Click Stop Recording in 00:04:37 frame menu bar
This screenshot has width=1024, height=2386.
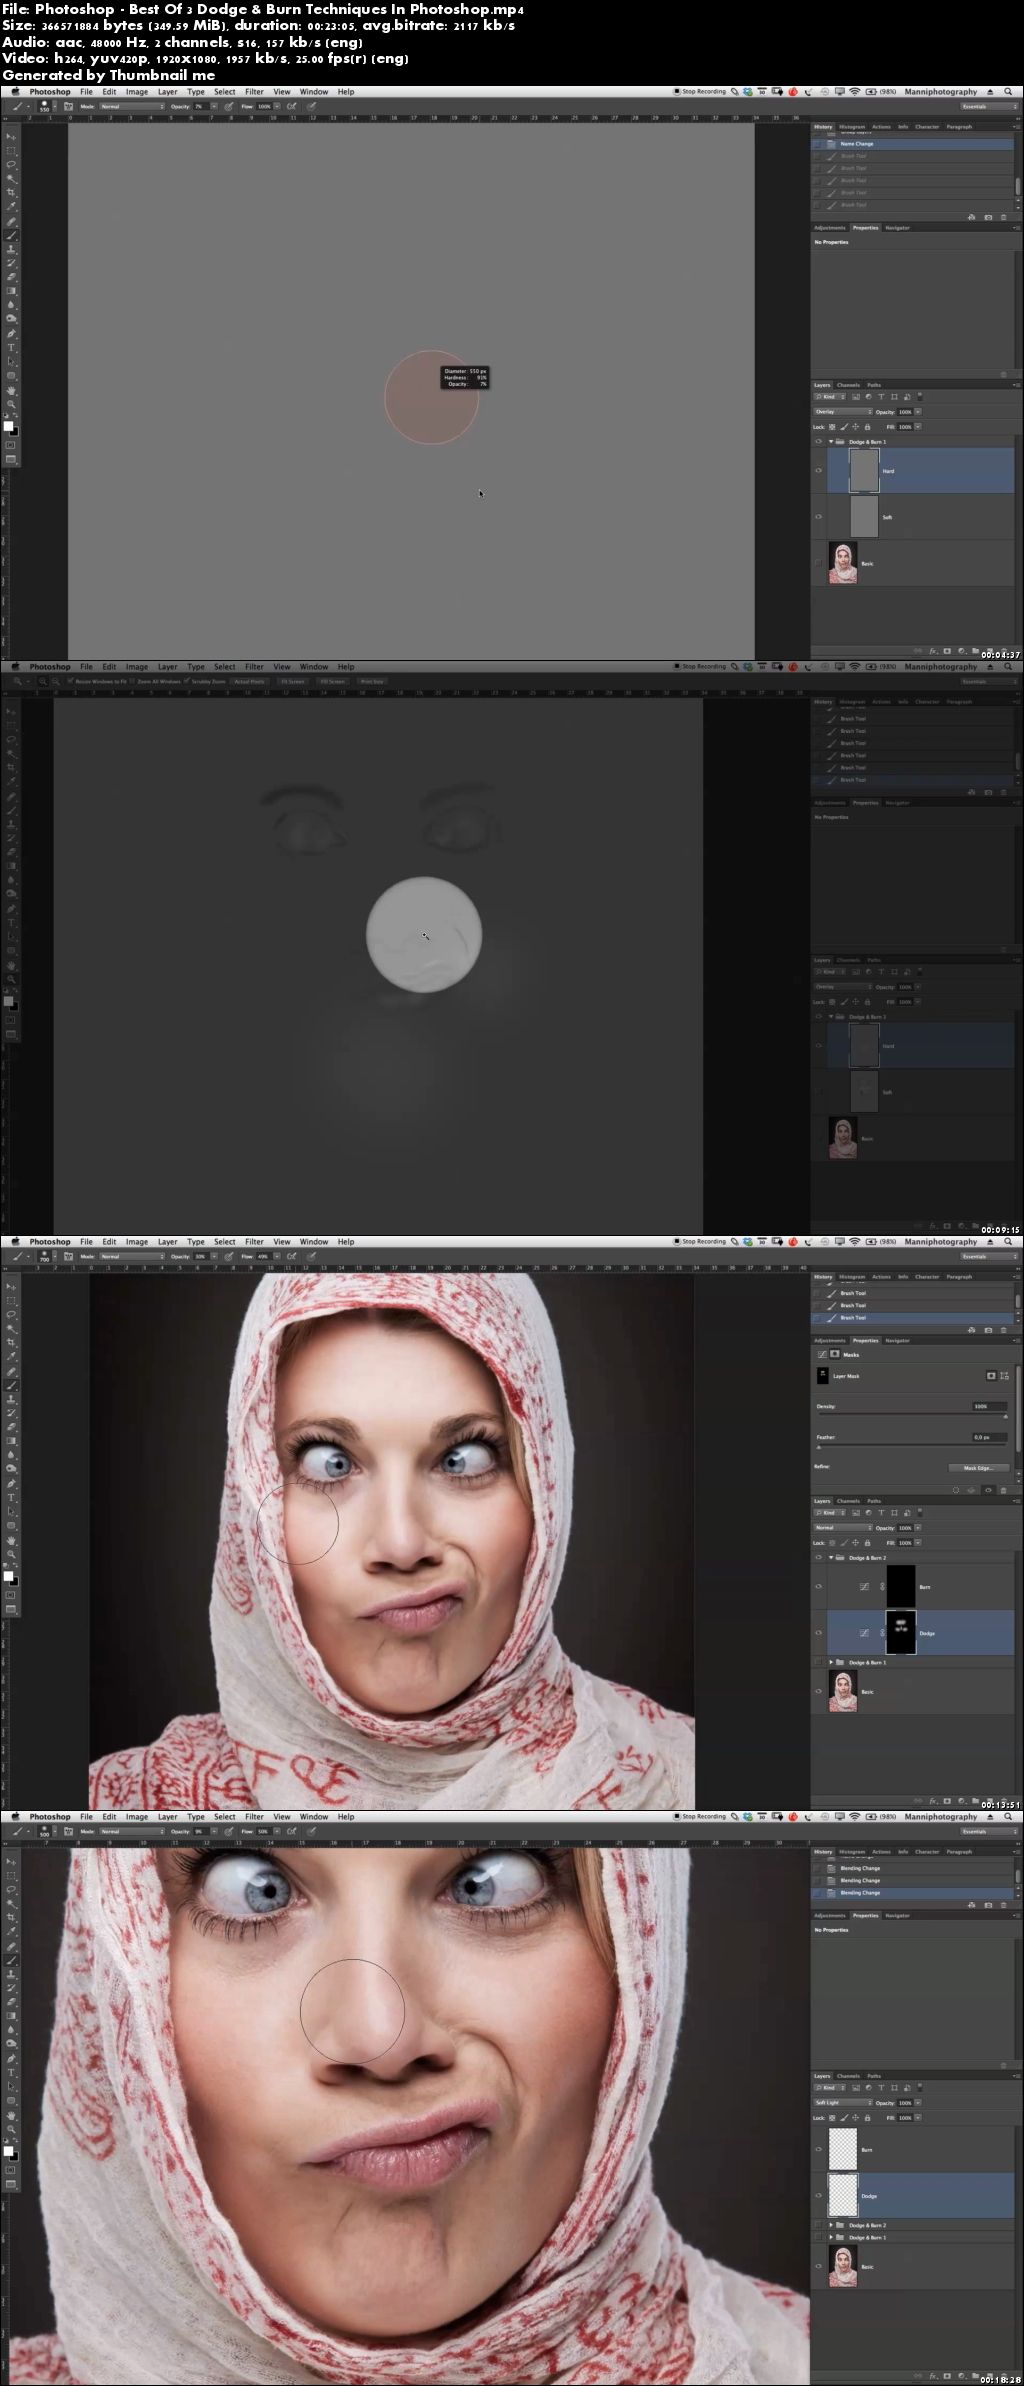(x=700, y=91)
